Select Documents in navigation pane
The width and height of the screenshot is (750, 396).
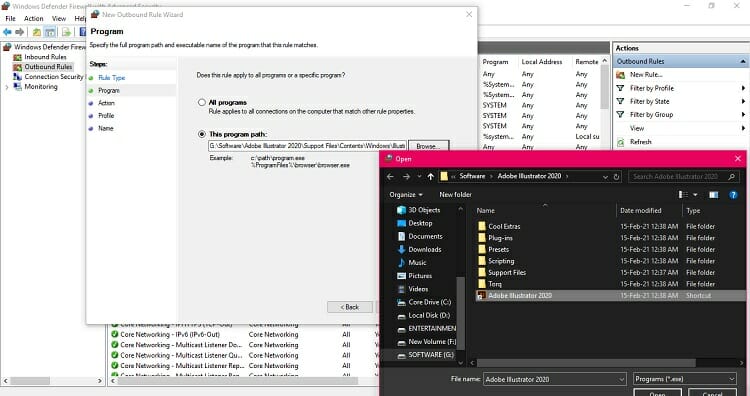point(425,236)
